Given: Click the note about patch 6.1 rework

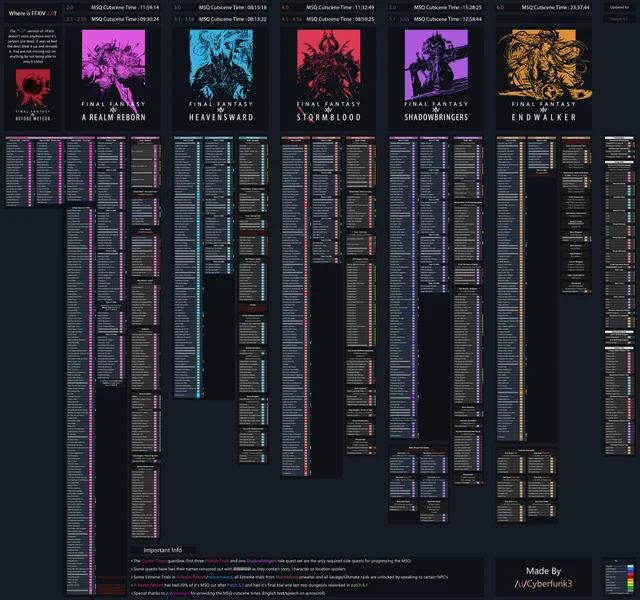Looking at the screenshot, I should coord(251,585).
